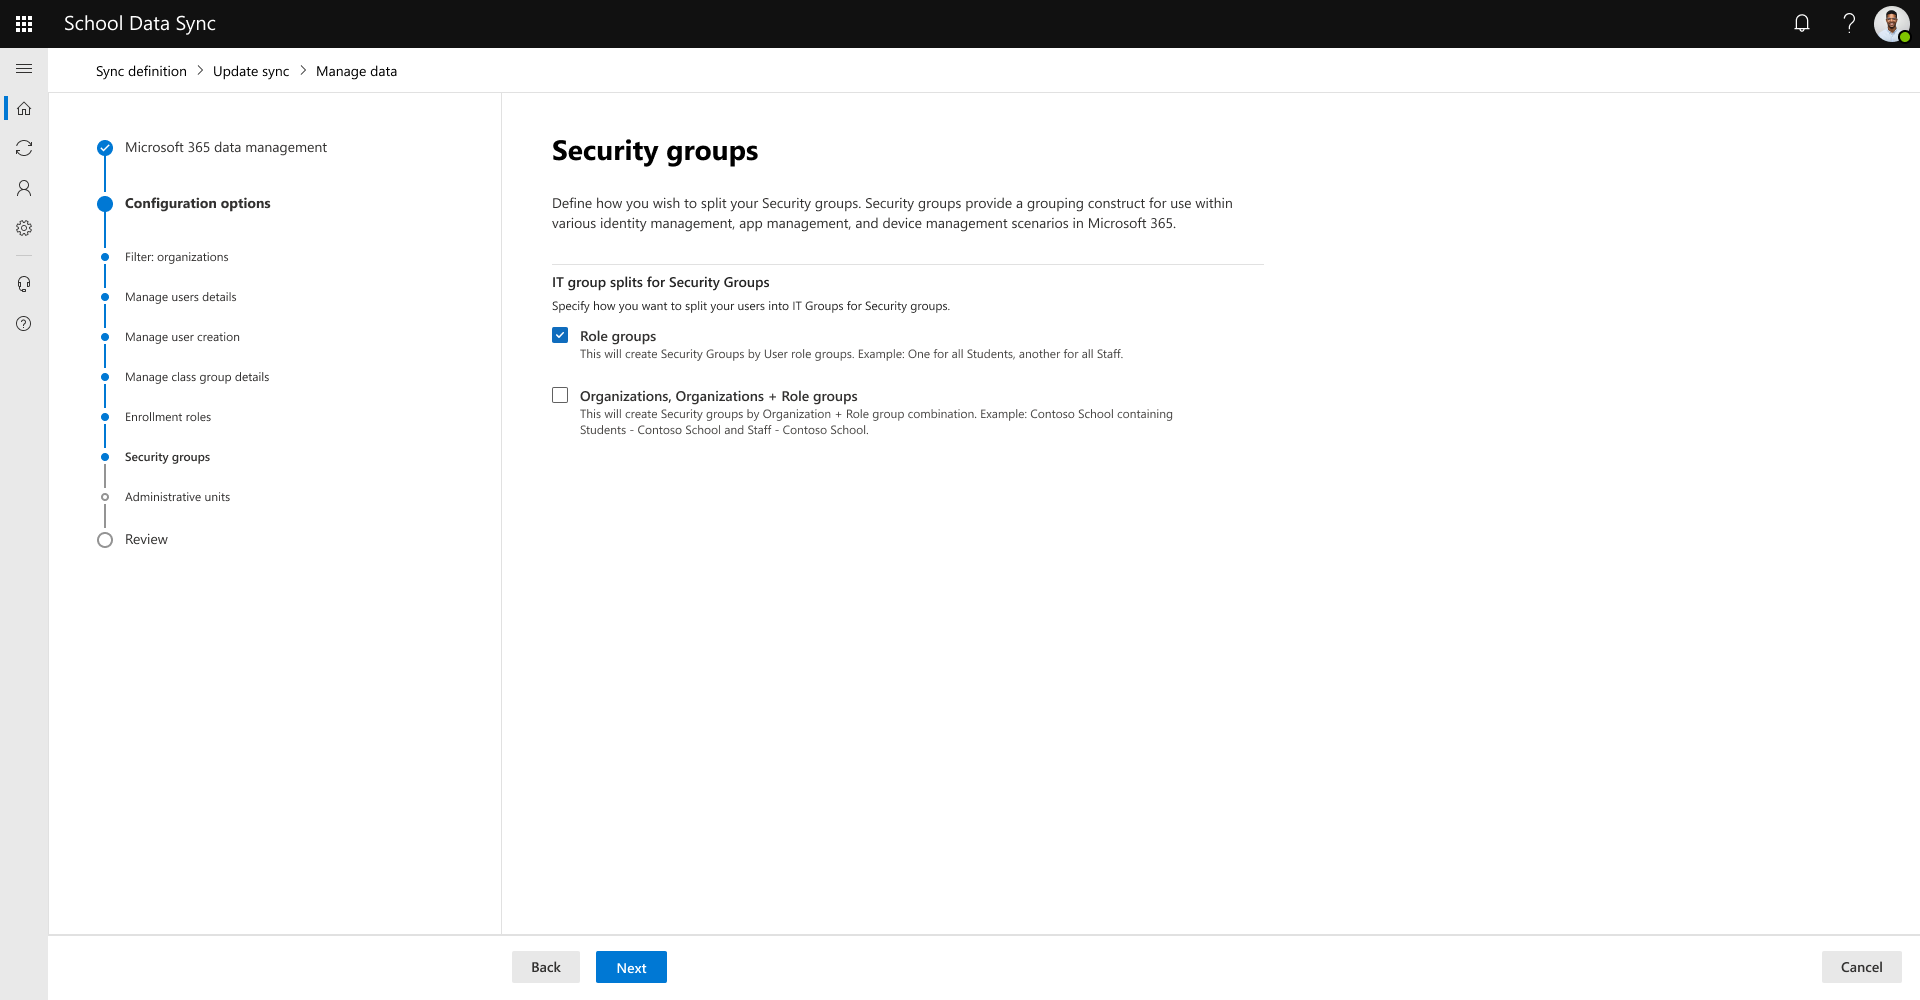Viewport: 1920px width, 1000px height.
Task: Open the help circle icon in sidebar
Action: [24, 324]
